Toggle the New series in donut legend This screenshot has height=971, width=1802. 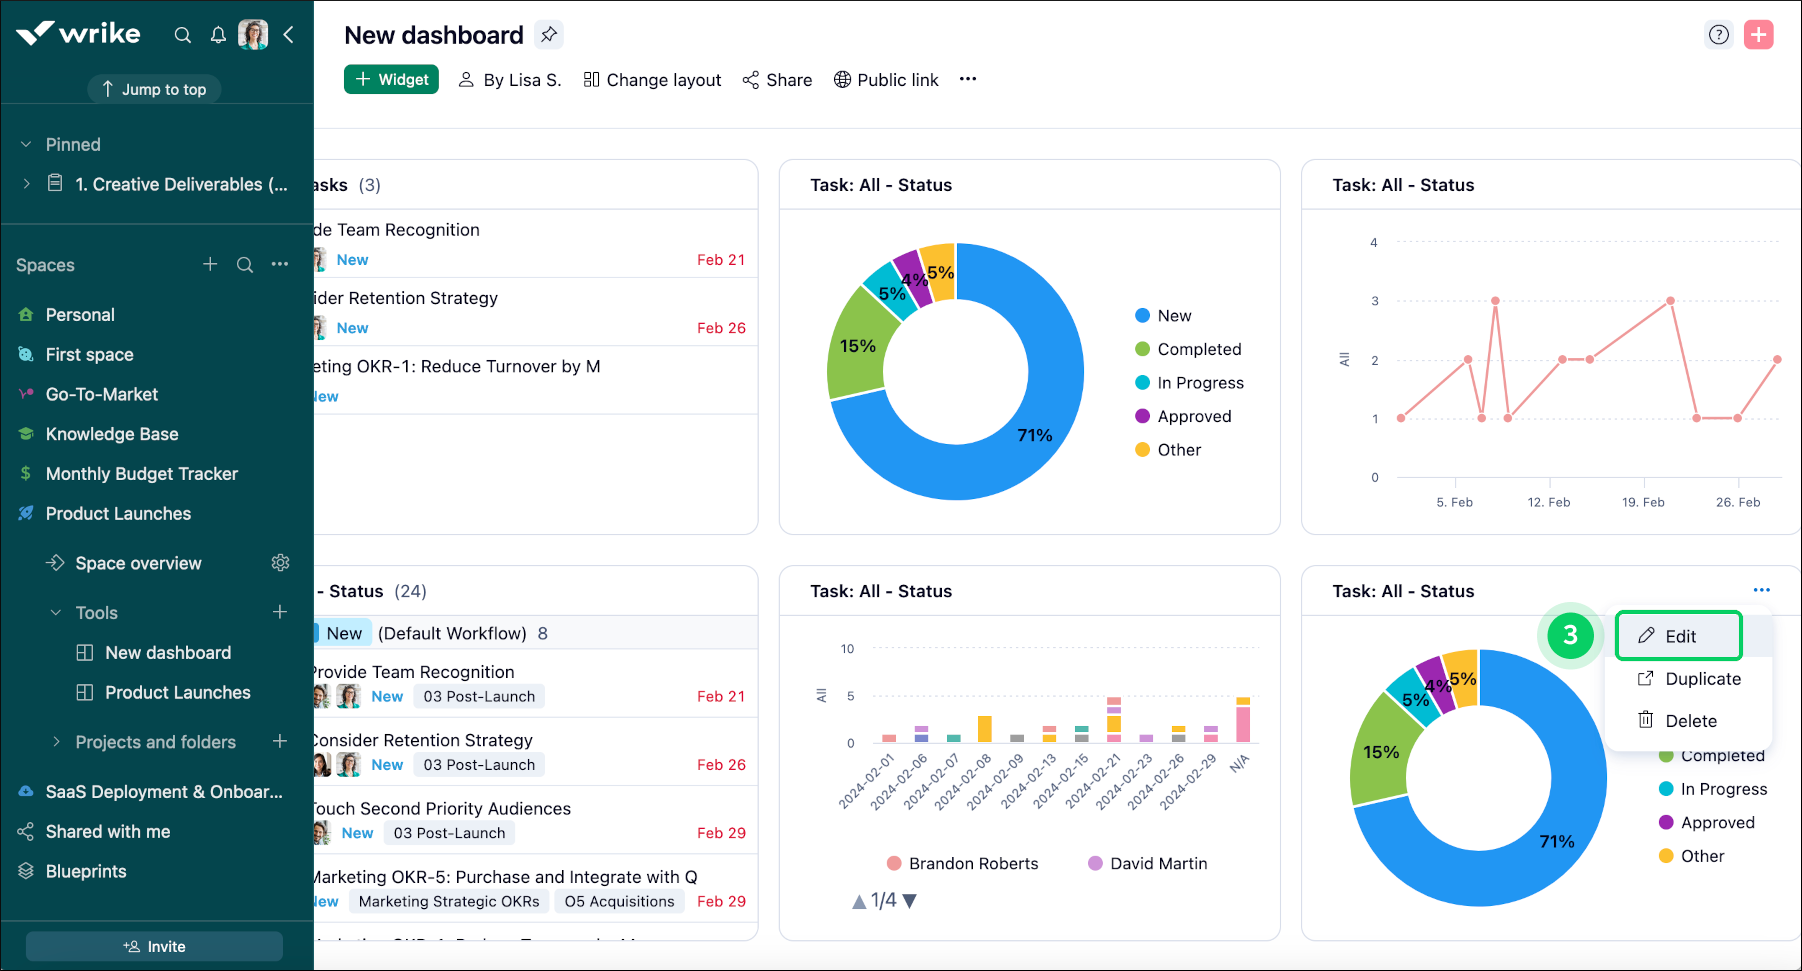click(x=1173, y=315)
